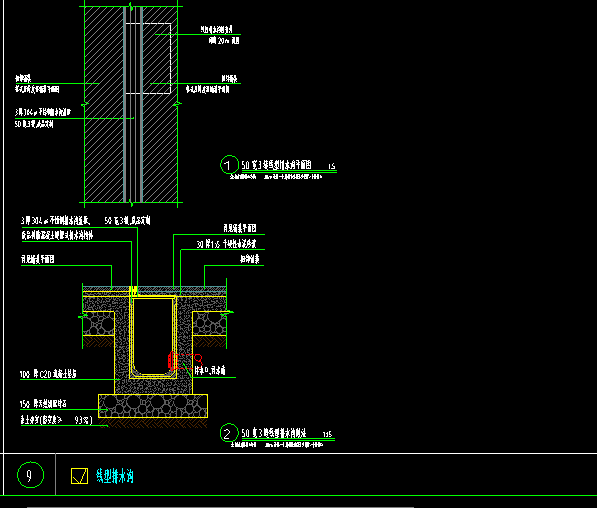Click the "150" gravel layer annotation label

tap(43, 403)
